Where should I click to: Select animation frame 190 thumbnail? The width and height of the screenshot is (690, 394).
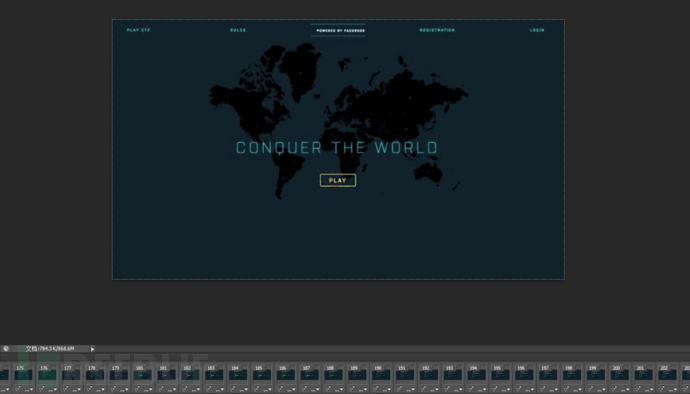[381, 375]
